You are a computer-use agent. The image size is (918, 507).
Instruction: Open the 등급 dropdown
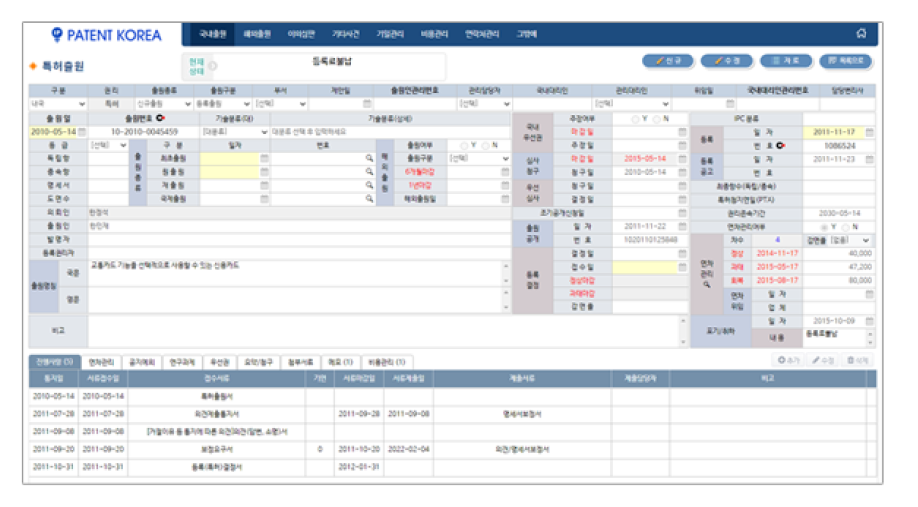click(x=108, y=145)
